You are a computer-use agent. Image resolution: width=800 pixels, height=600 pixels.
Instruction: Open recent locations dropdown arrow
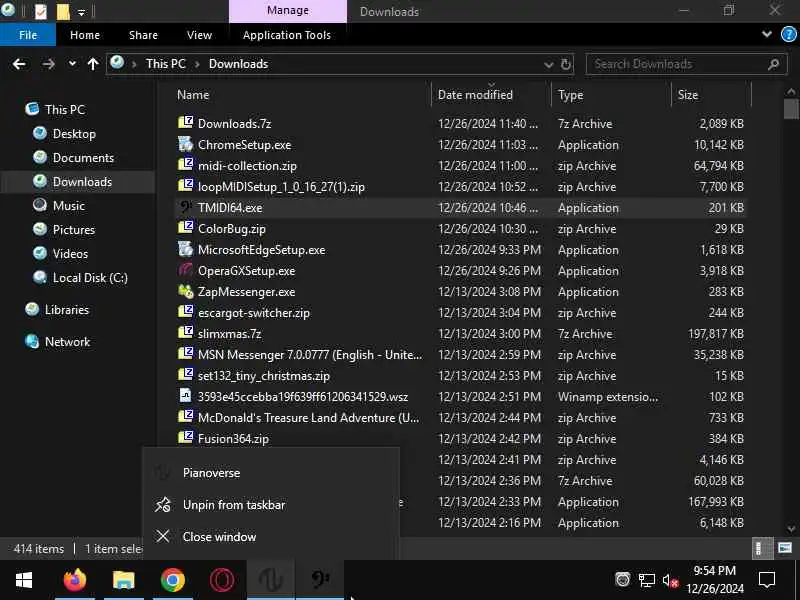pos(72,64)
